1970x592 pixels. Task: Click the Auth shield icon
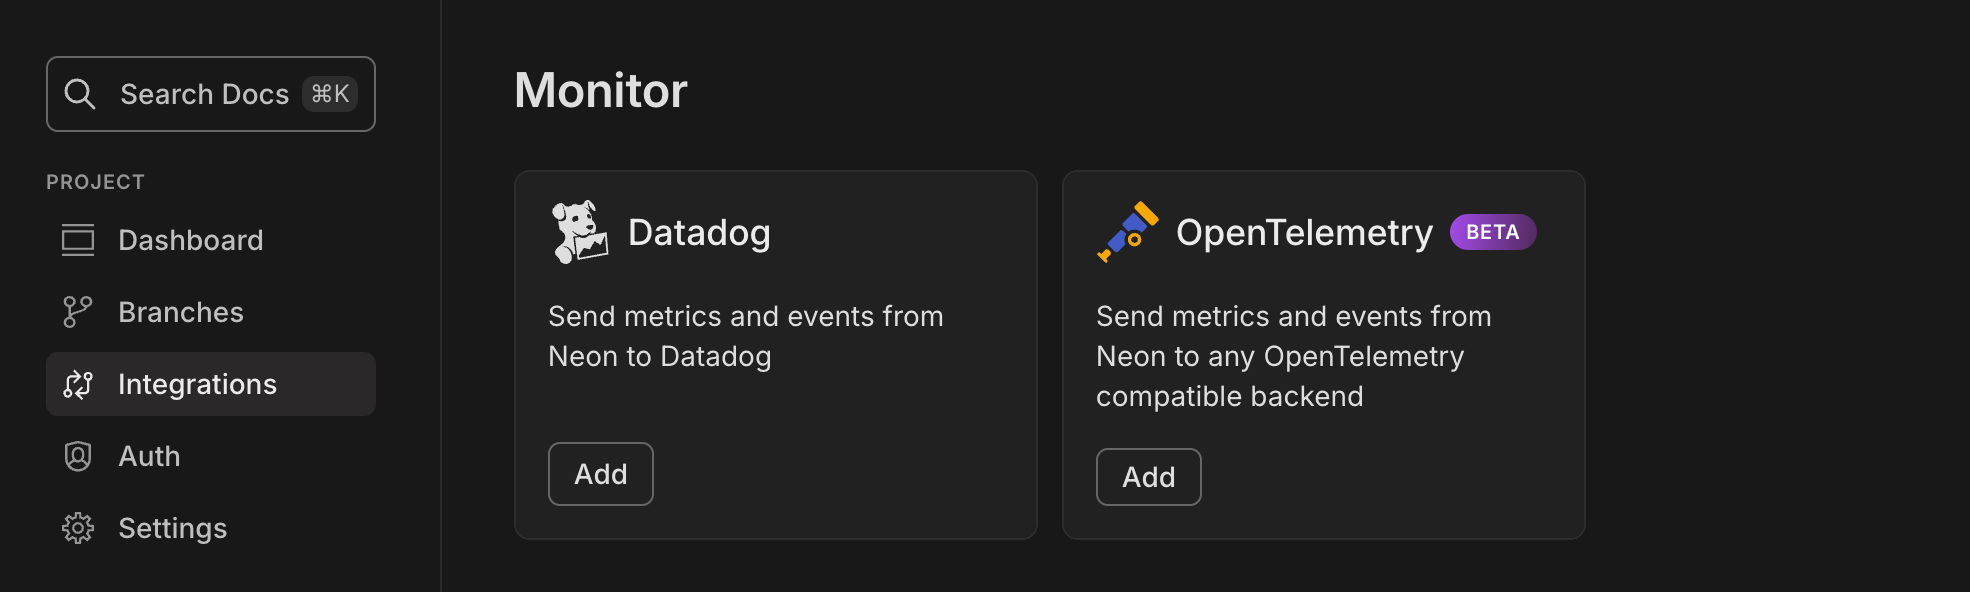tap(77, 455)
